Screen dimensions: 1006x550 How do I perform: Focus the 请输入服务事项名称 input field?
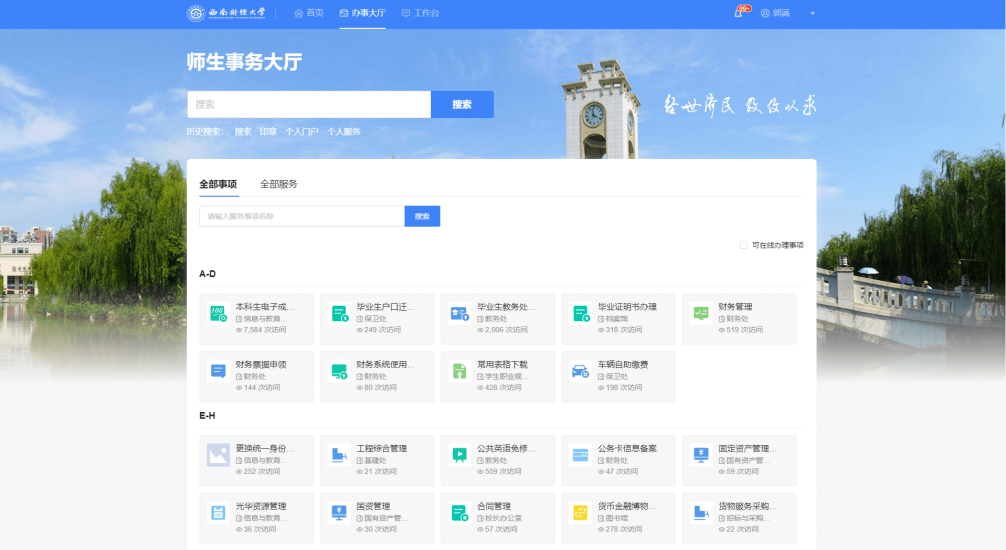pos(301,216)
